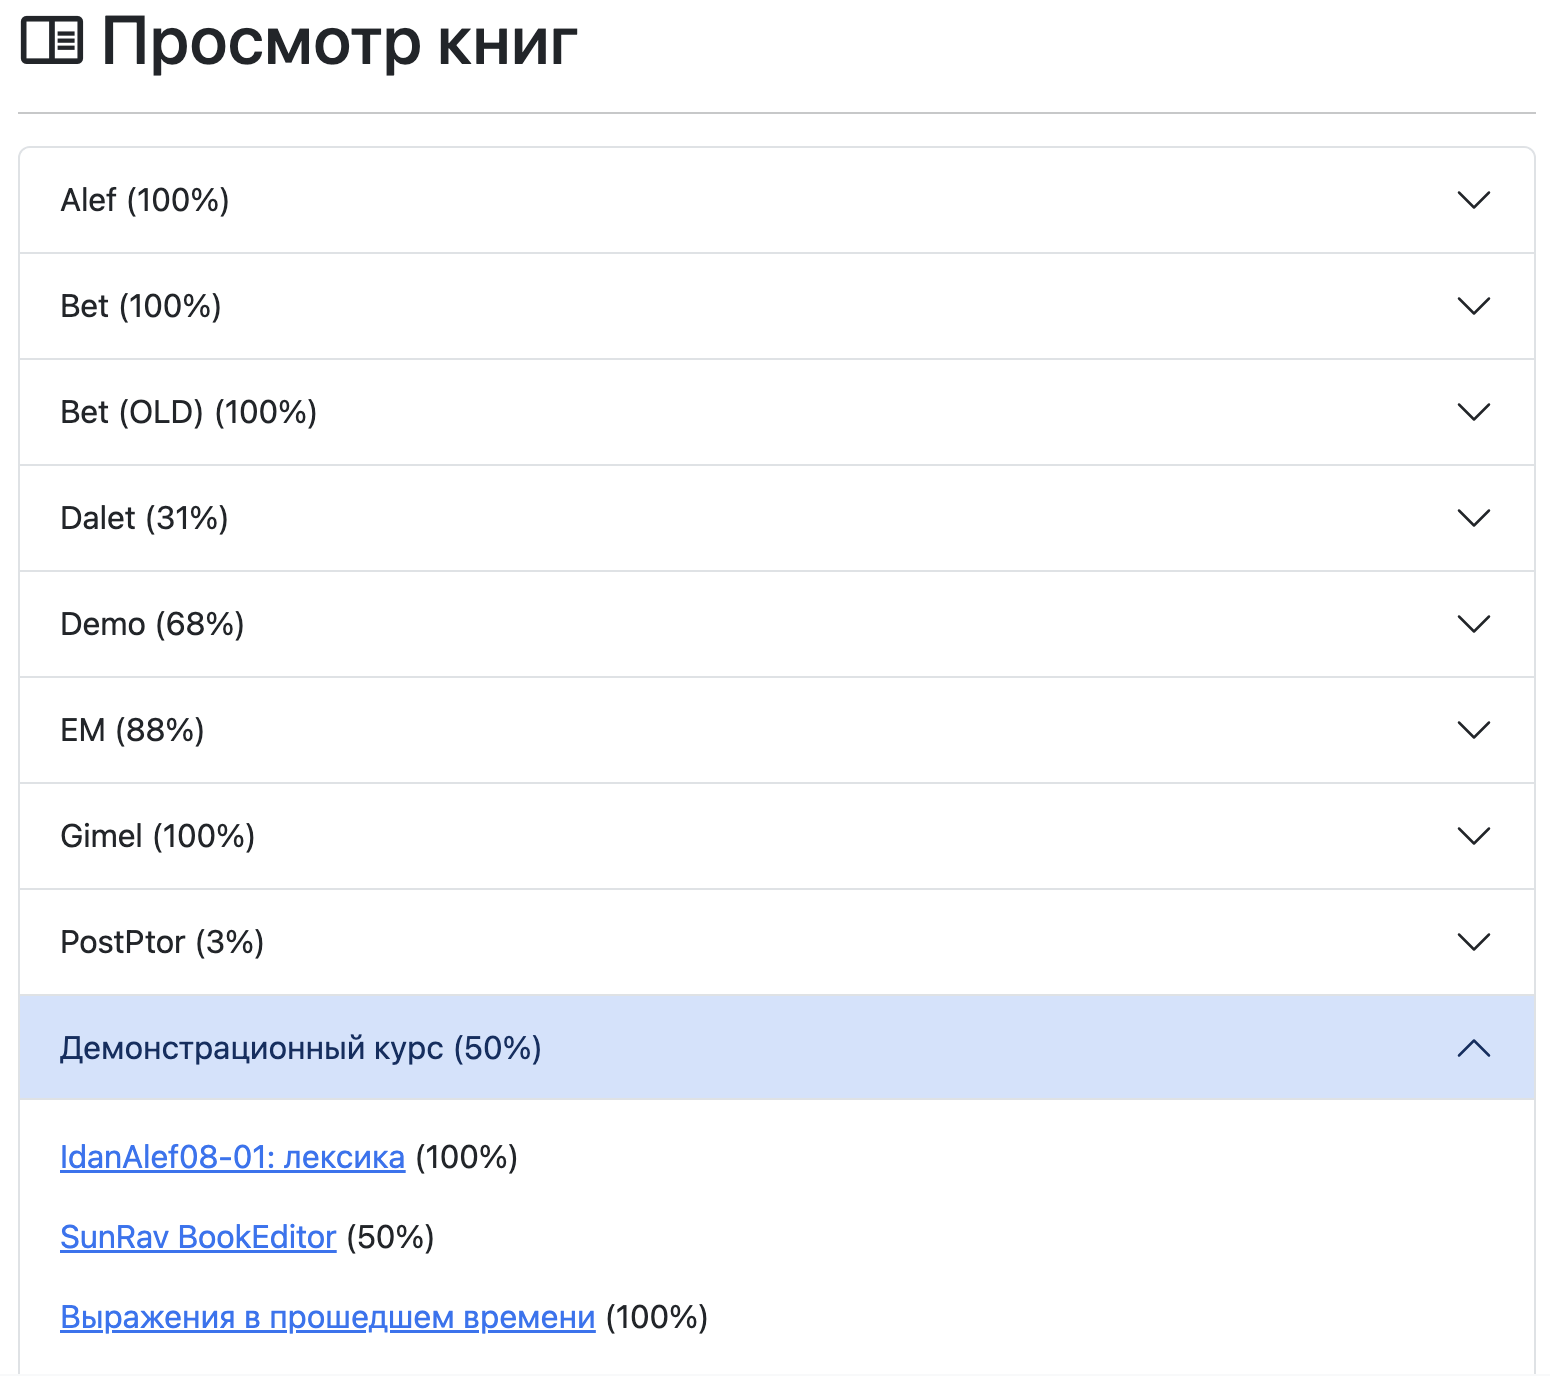
Task: Expand PostPtor (3%) chevron
Action: pos(1473,942)
